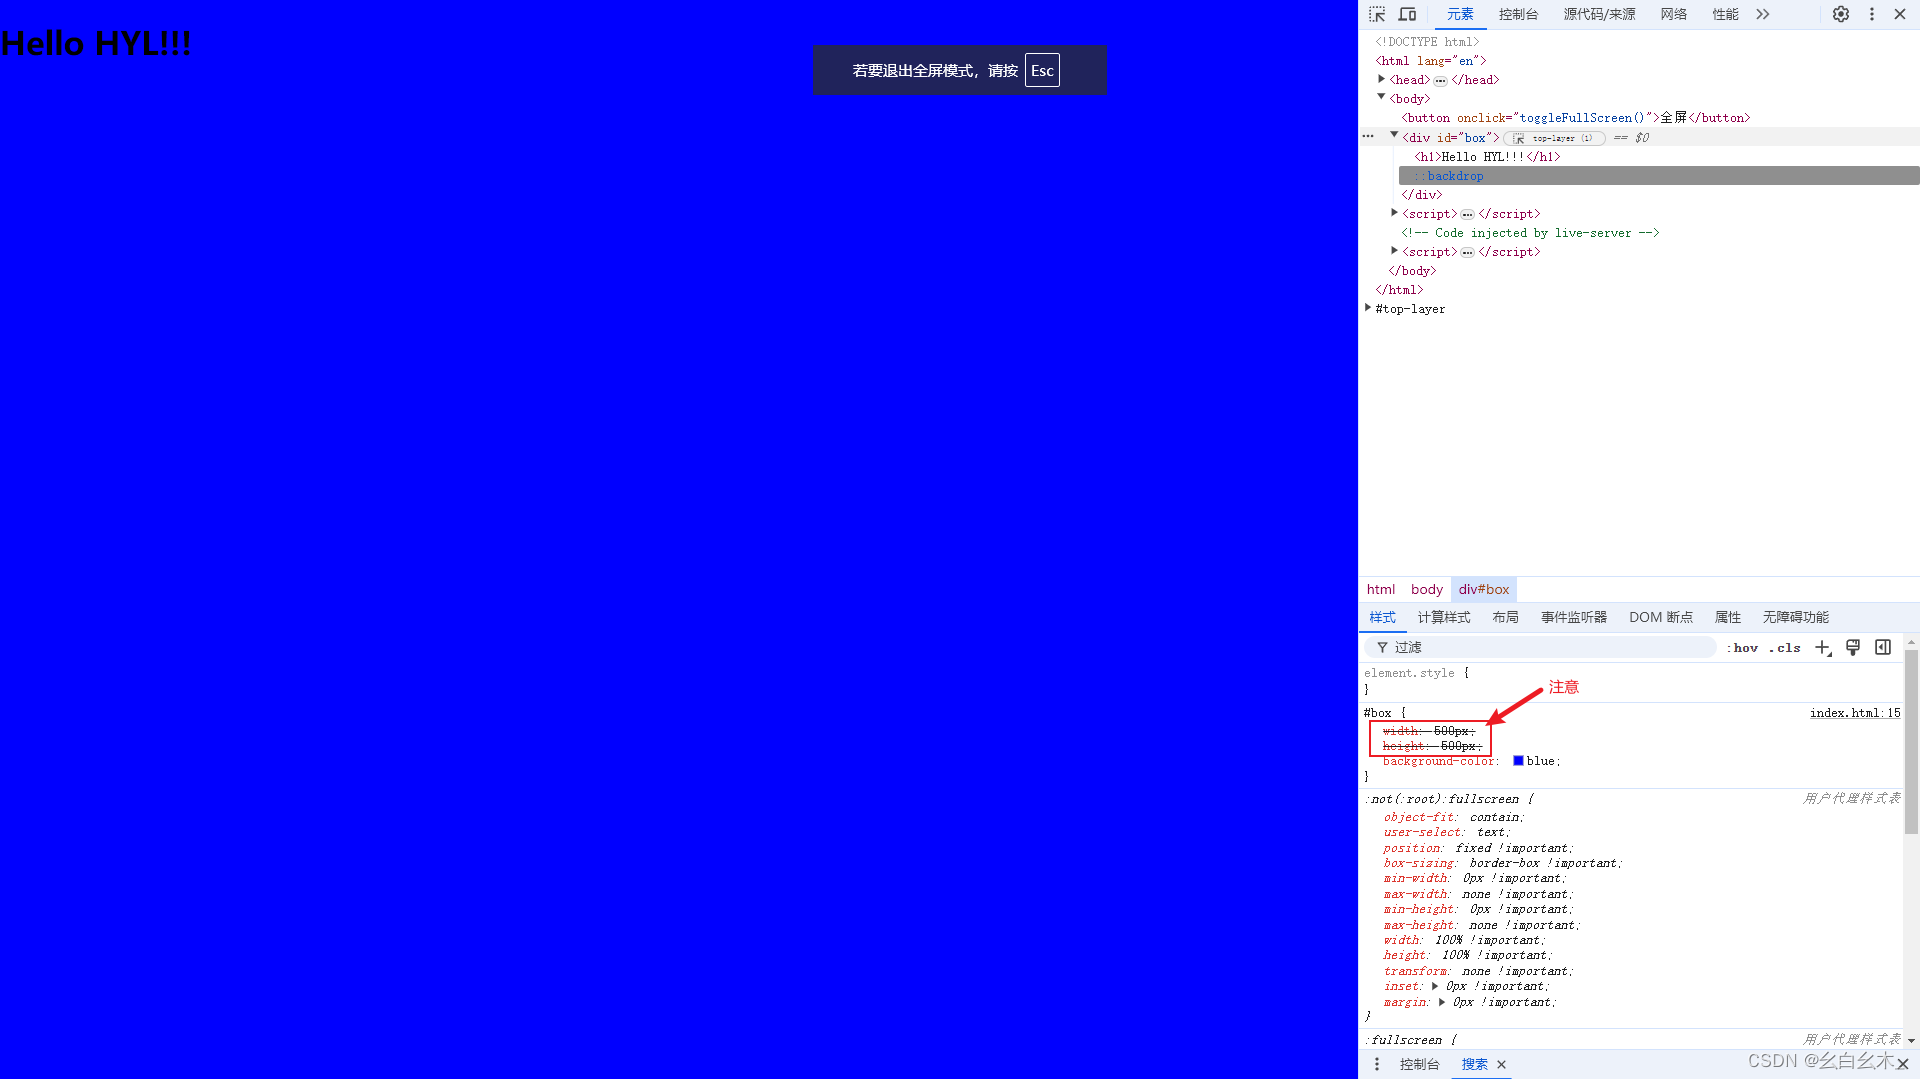Screen dimensions: 1920x1079
Task: Toggle the .cls class editor
Action: (1784, 648)
